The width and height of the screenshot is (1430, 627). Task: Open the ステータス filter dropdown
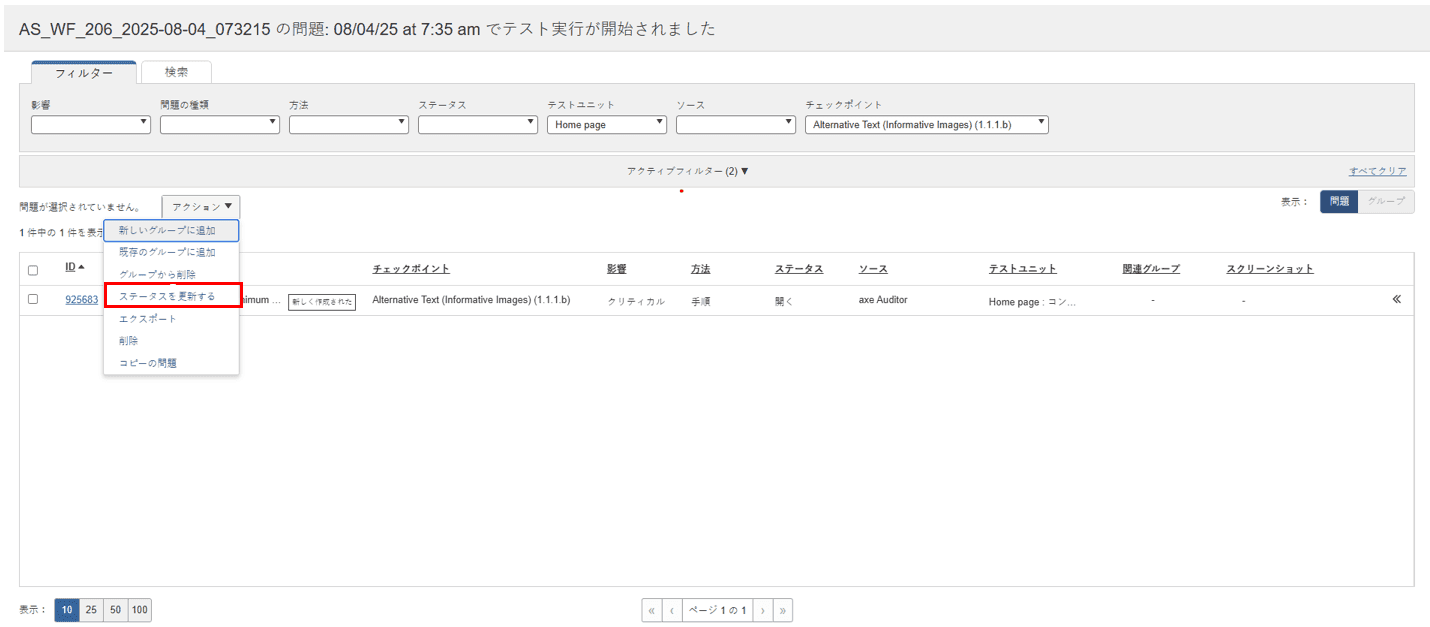(x=477, y=125)
